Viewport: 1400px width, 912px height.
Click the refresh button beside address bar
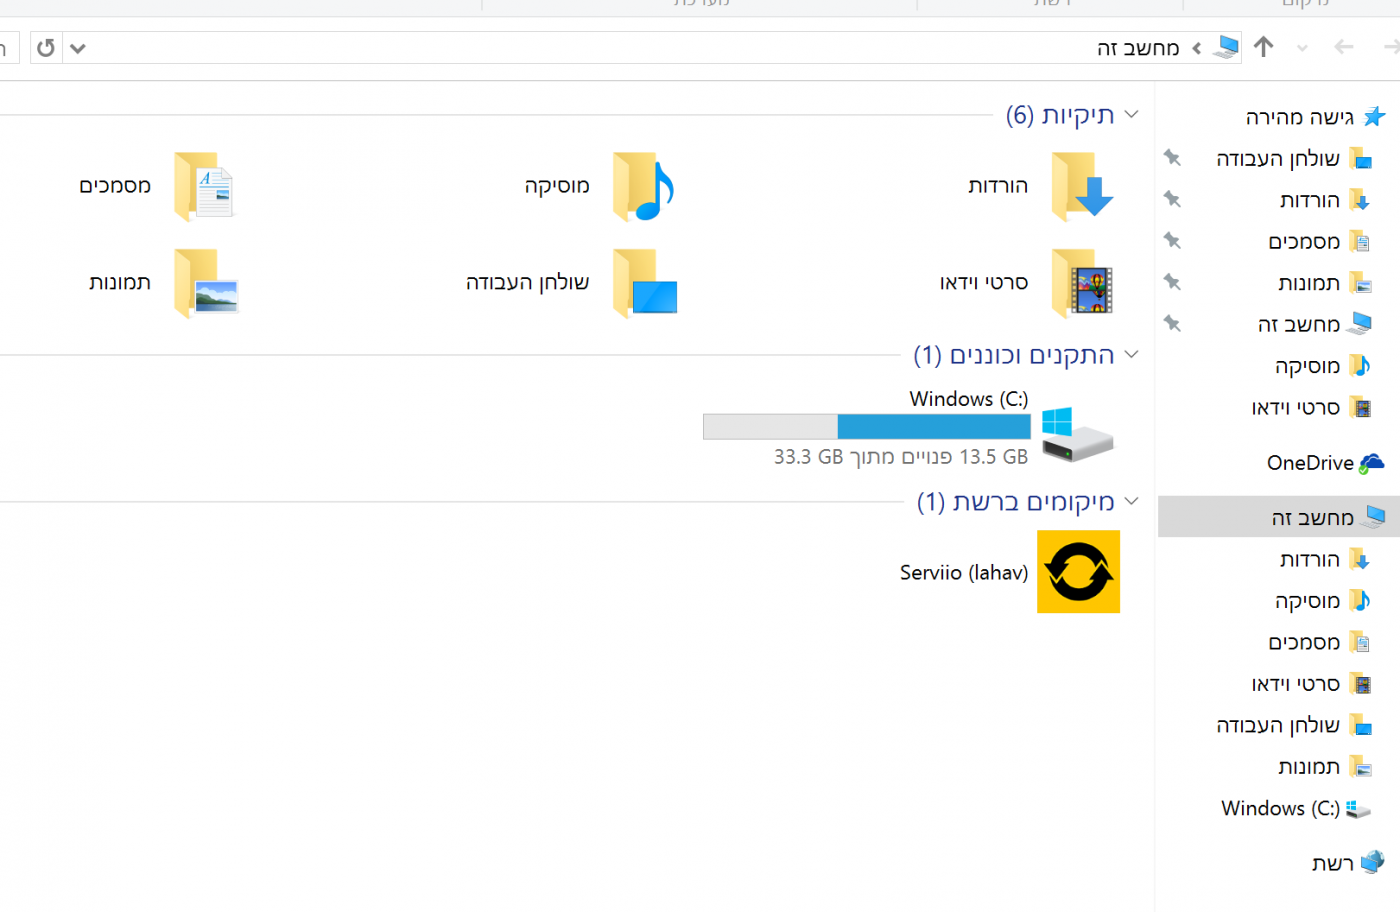coord(46,48)
